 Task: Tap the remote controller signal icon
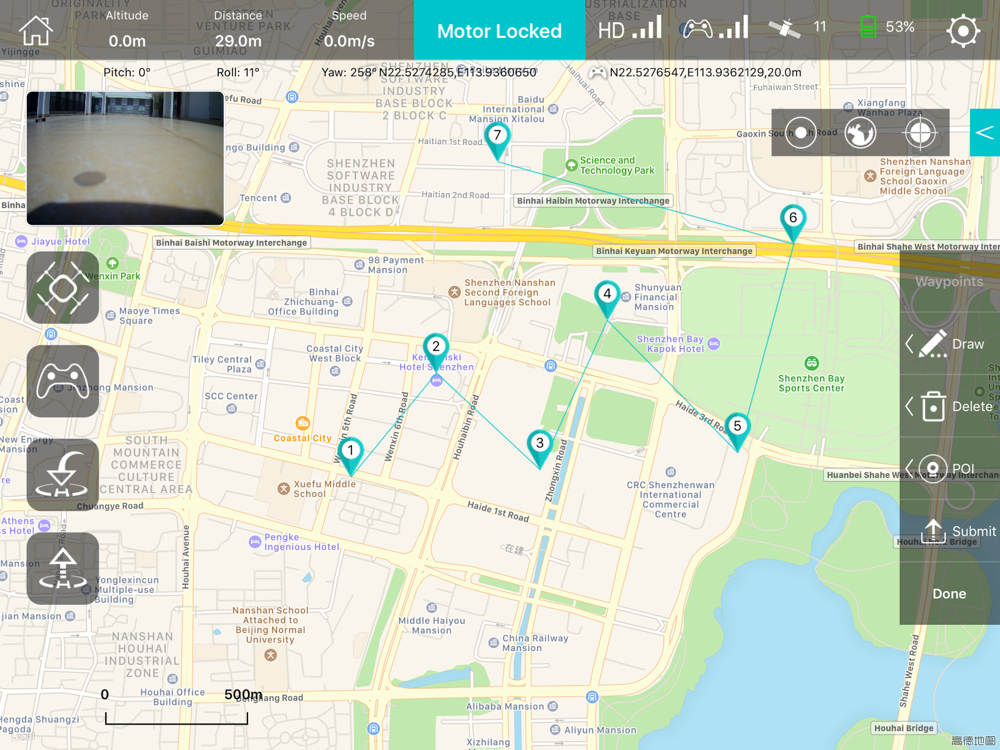(x=714, y=27)
